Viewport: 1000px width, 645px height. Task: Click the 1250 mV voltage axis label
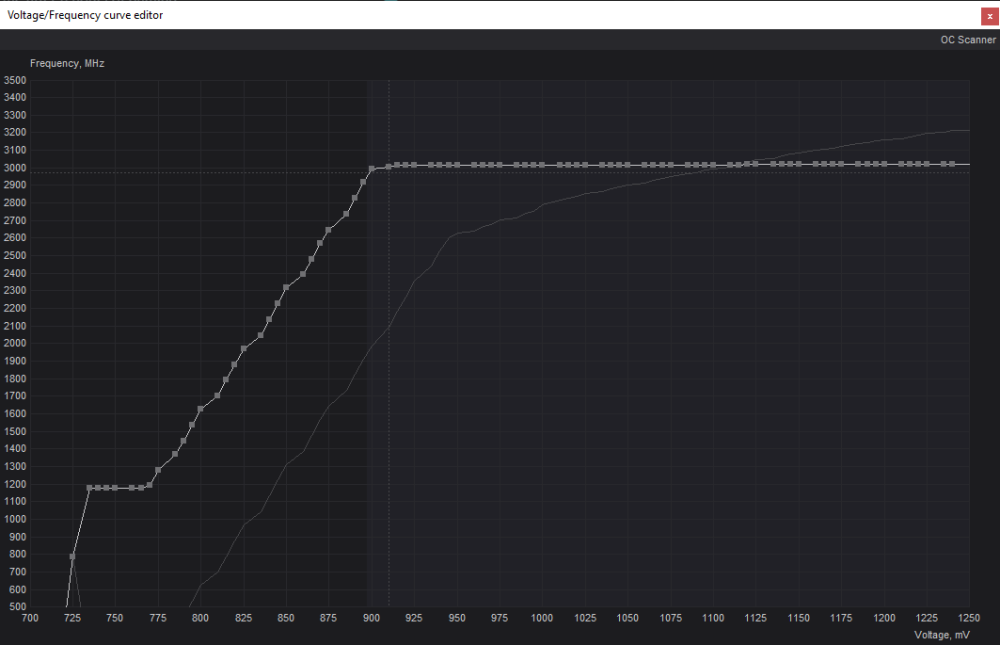(968, 620)
